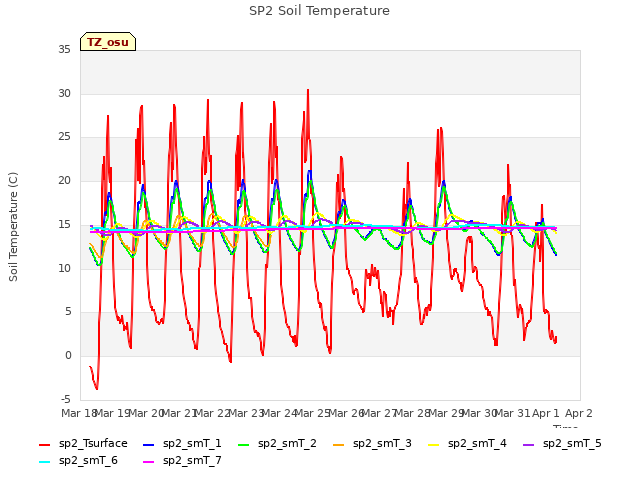
Task: Click the magenta sp2_smT_7 color marker
Action: click(149, 462)
